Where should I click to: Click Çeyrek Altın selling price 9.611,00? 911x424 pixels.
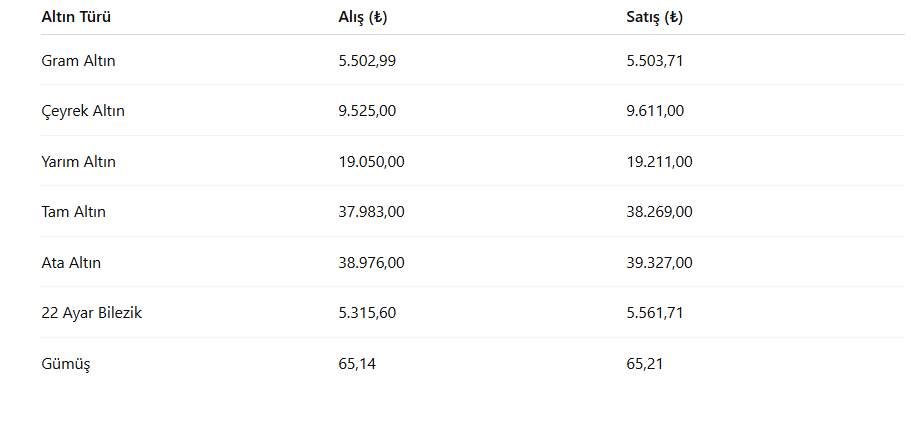[x=655, y=111]
